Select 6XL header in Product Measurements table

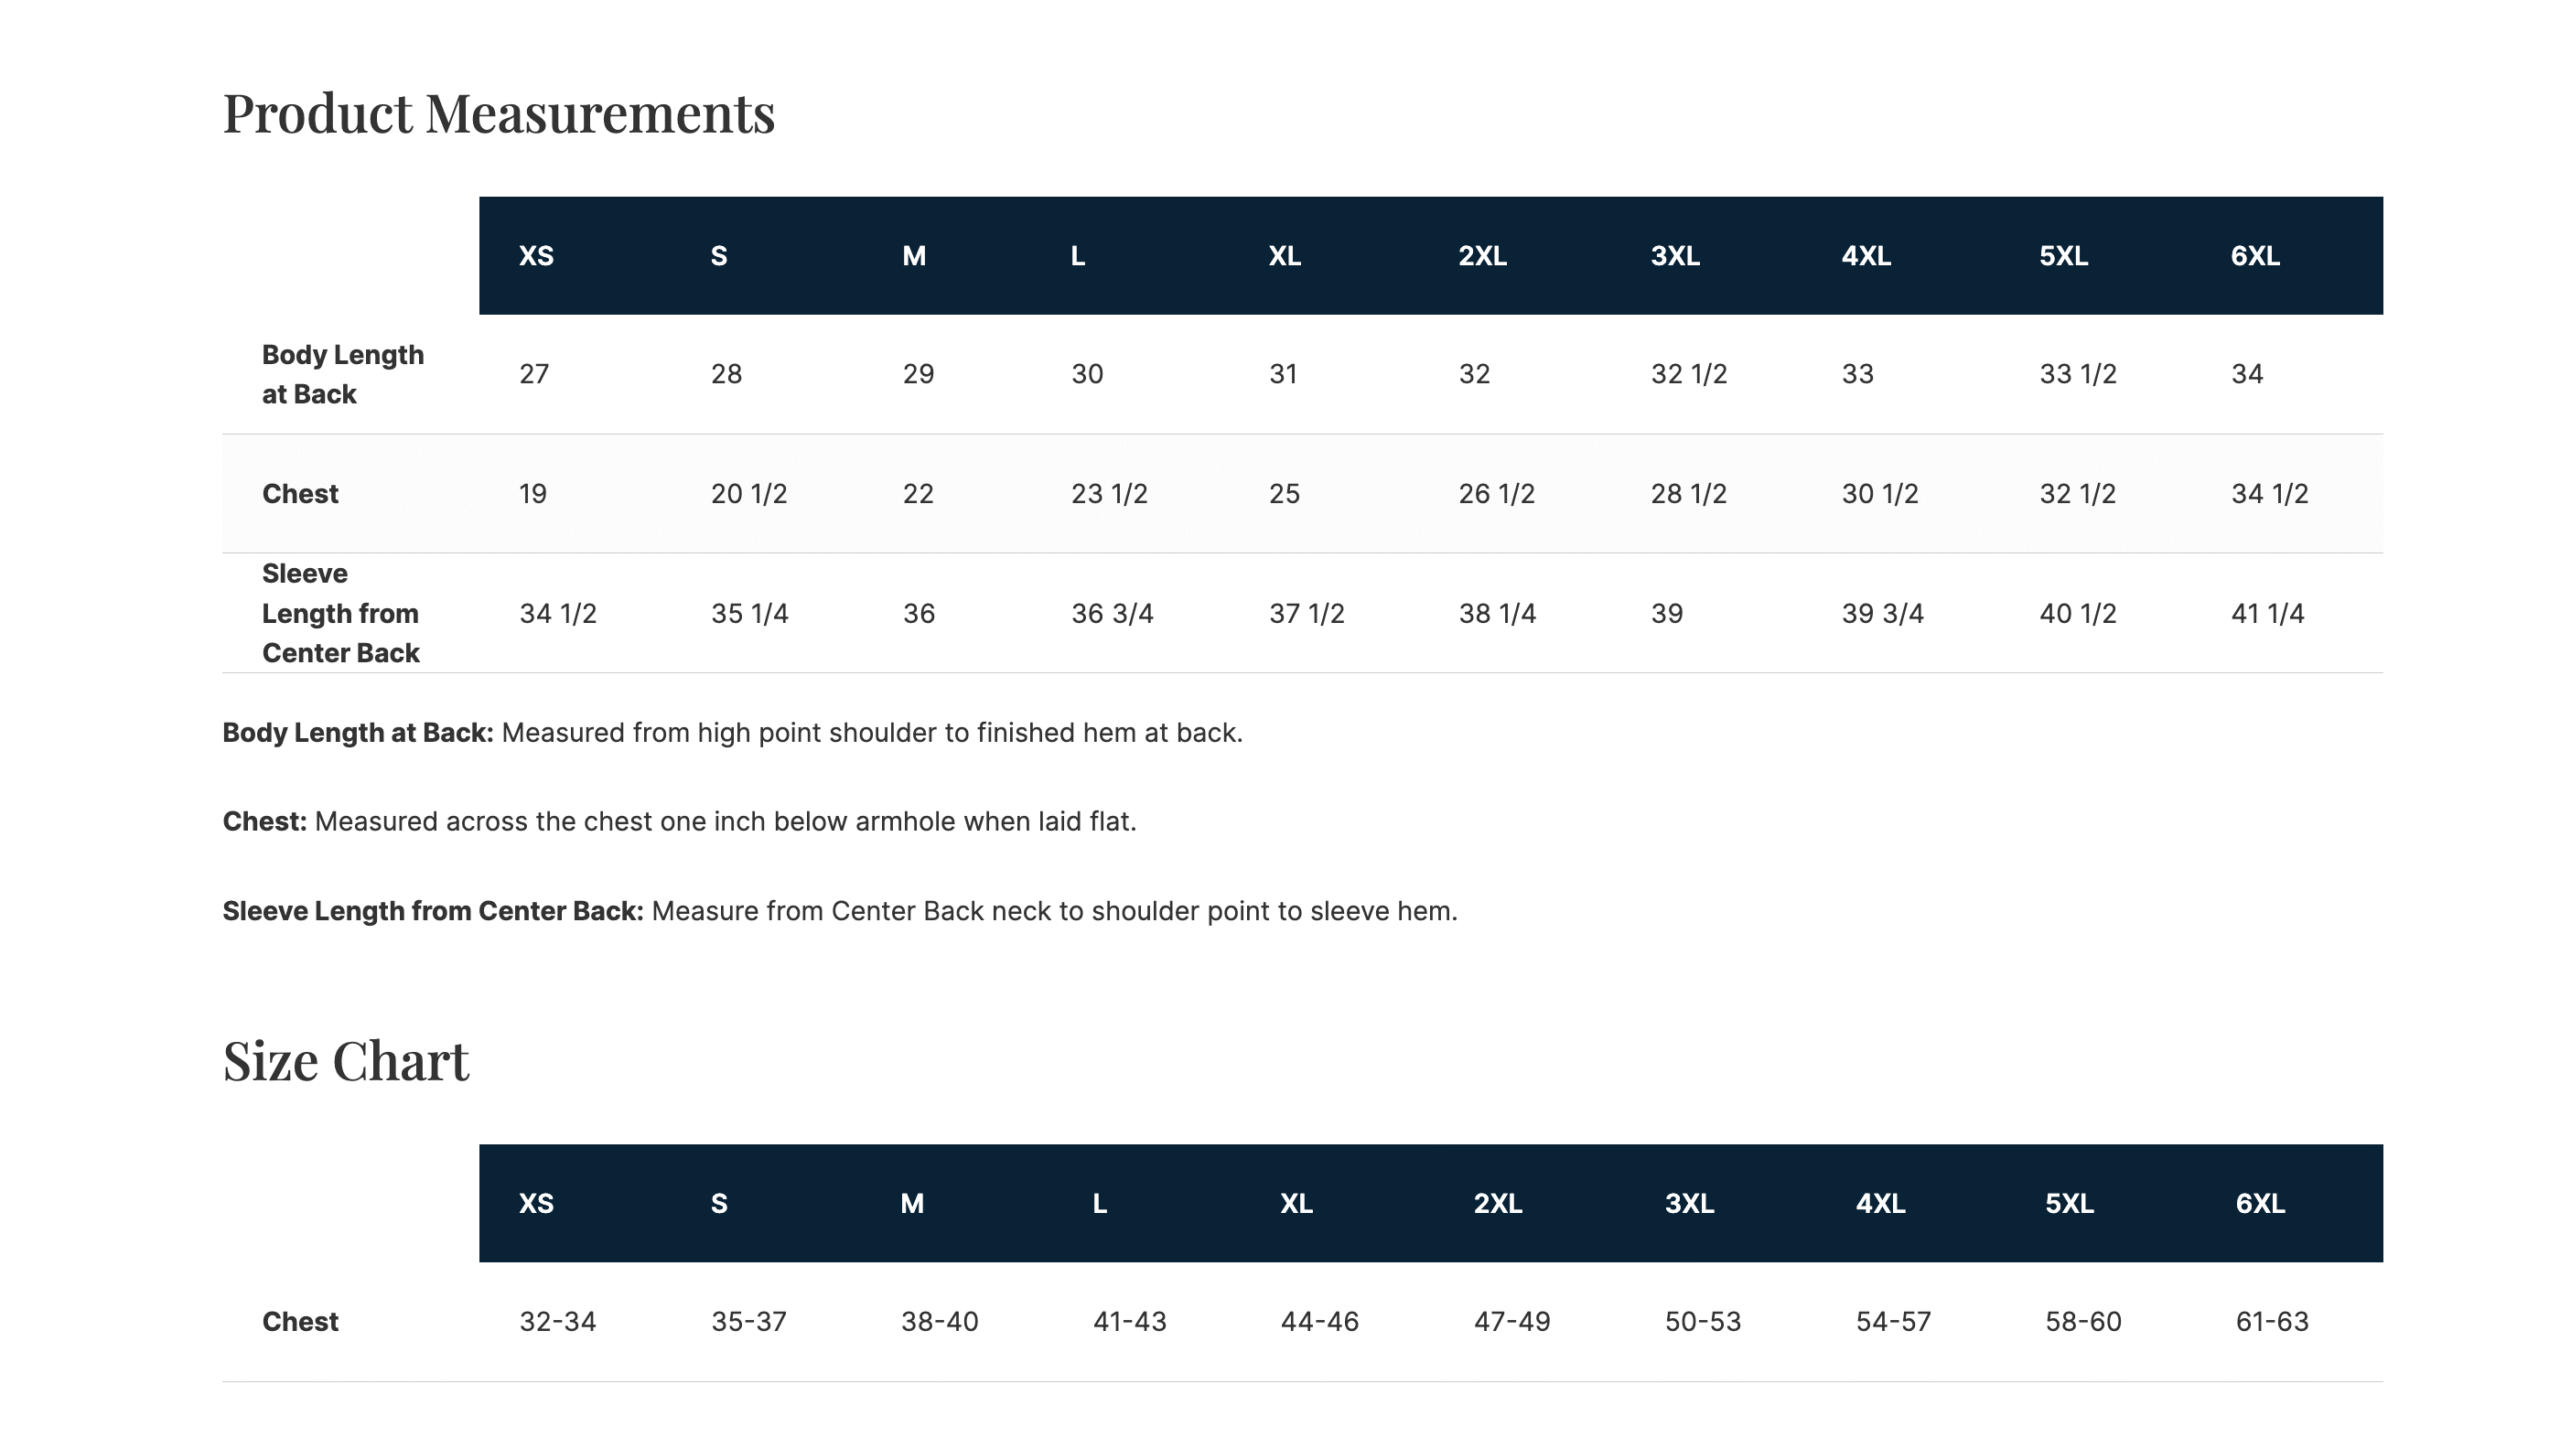(x=2254, y=256)
